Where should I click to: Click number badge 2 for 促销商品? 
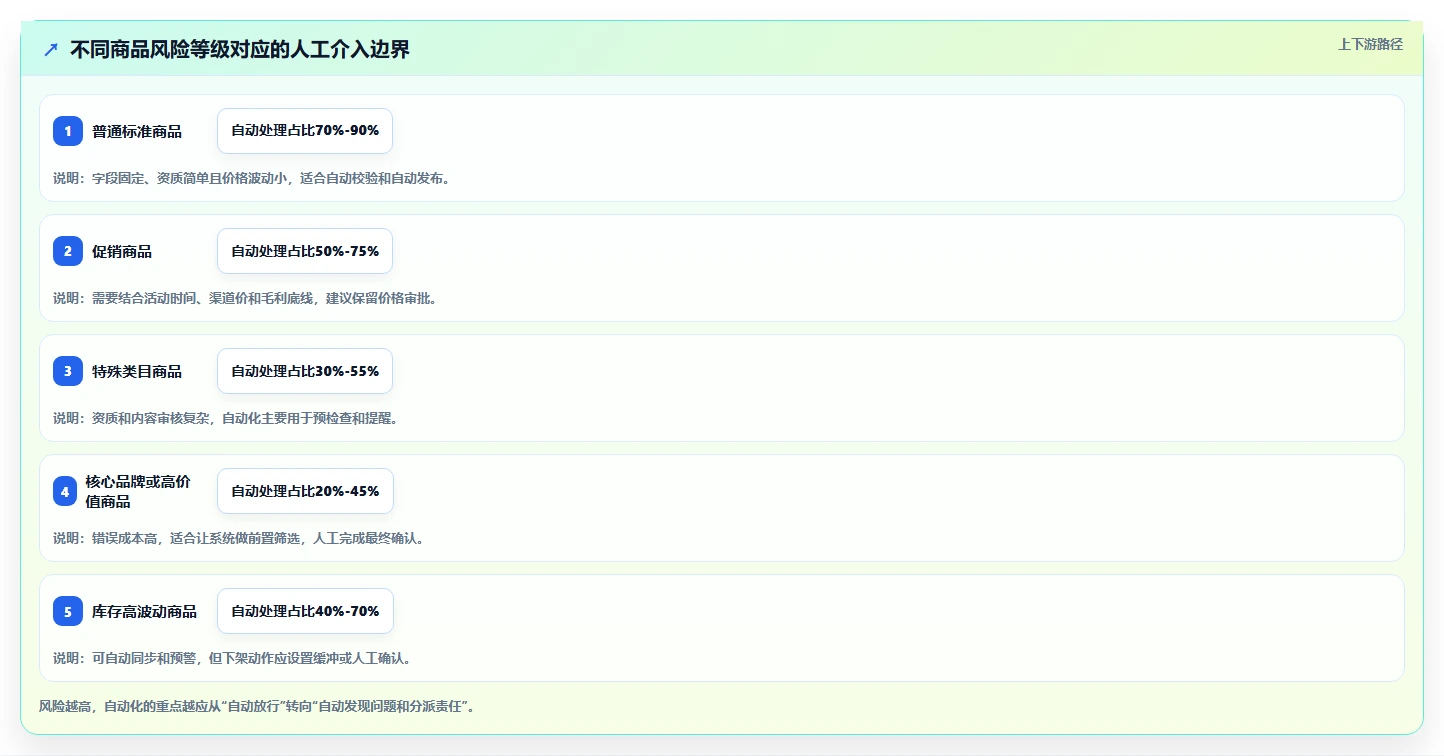pos(68,251)
